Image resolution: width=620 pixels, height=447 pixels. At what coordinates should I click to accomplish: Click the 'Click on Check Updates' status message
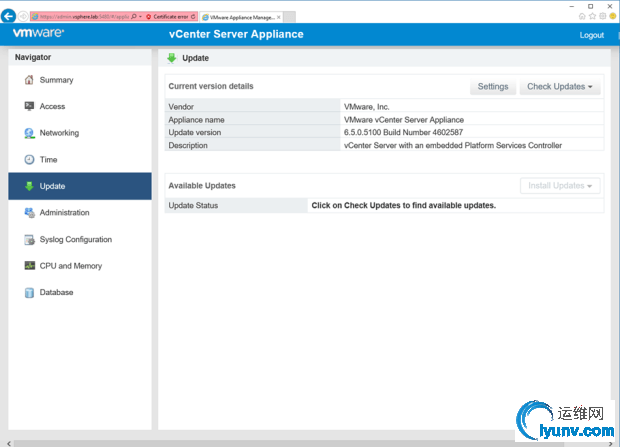point(403,205)
